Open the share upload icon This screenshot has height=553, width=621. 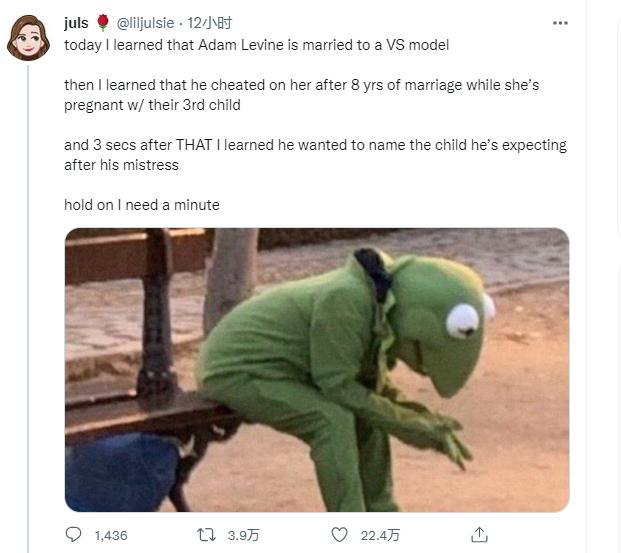click(x=479, y=535)
